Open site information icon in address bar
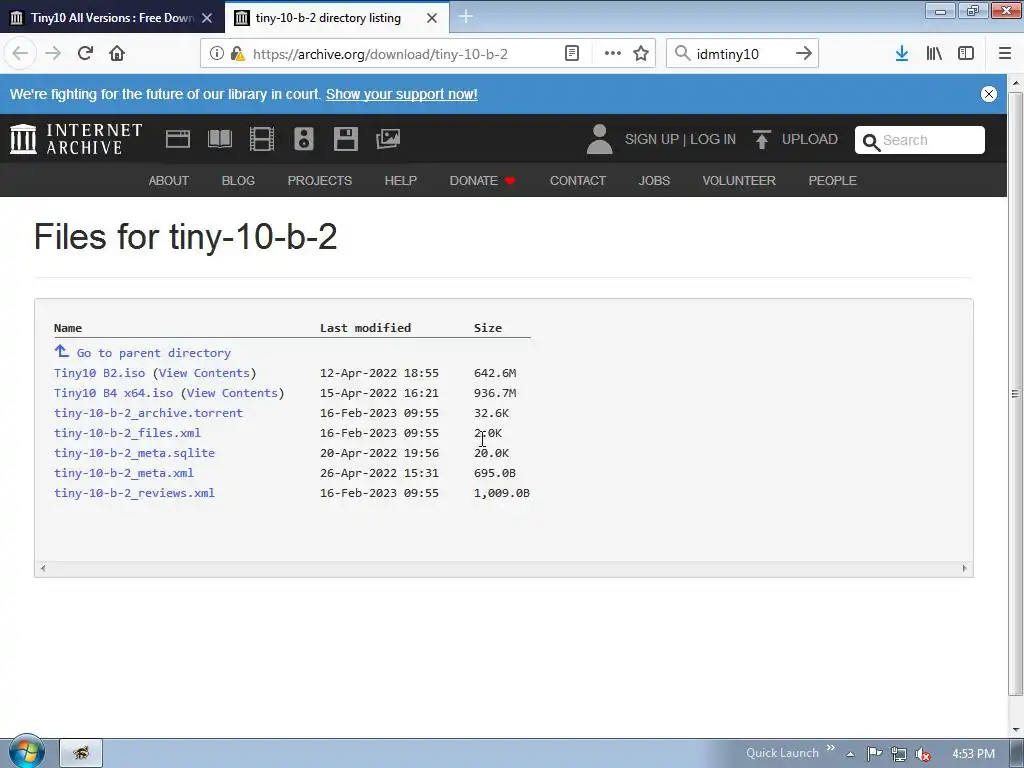 click(217, 54)
